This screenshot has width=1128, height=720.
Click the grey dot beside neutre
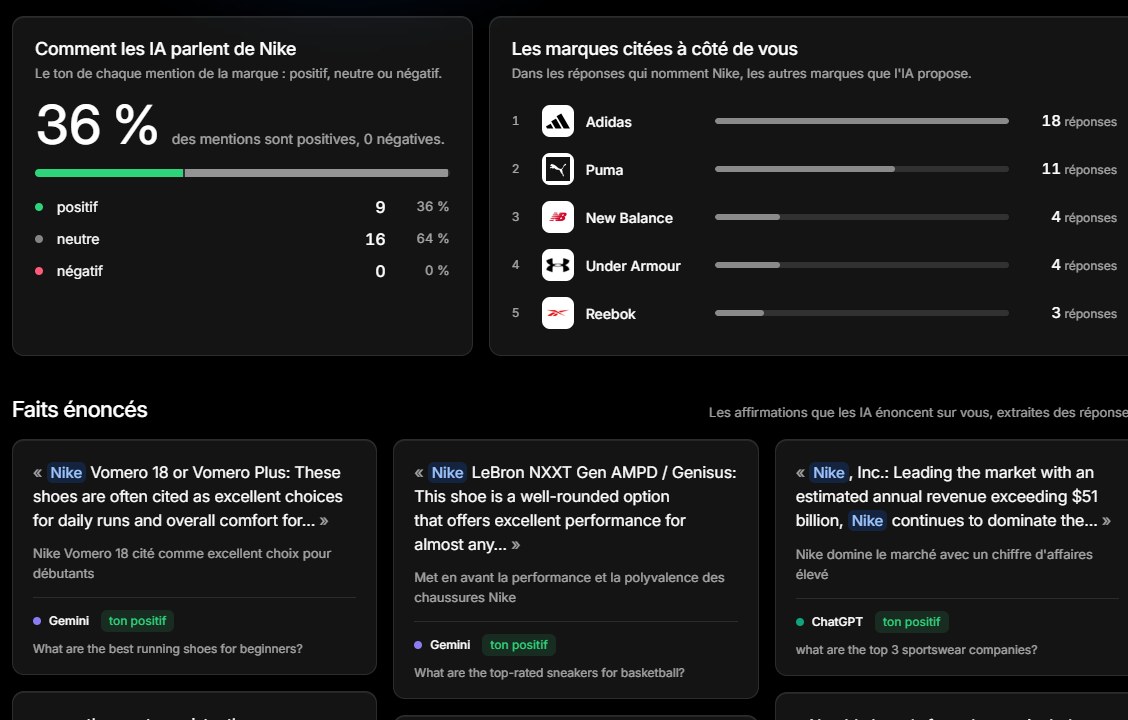coord(39,239)
